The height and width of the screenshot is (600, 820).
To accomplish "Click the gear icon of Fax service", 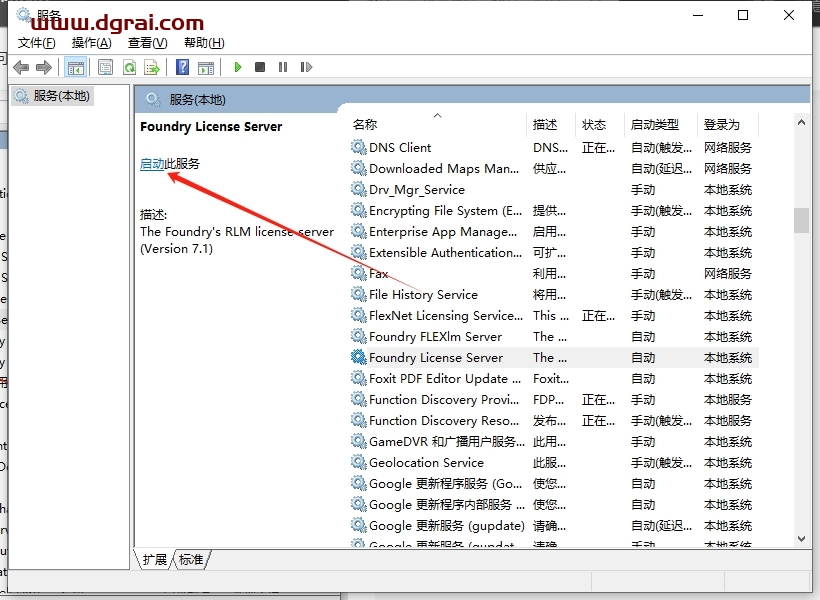I will click(x=358, y=273).
